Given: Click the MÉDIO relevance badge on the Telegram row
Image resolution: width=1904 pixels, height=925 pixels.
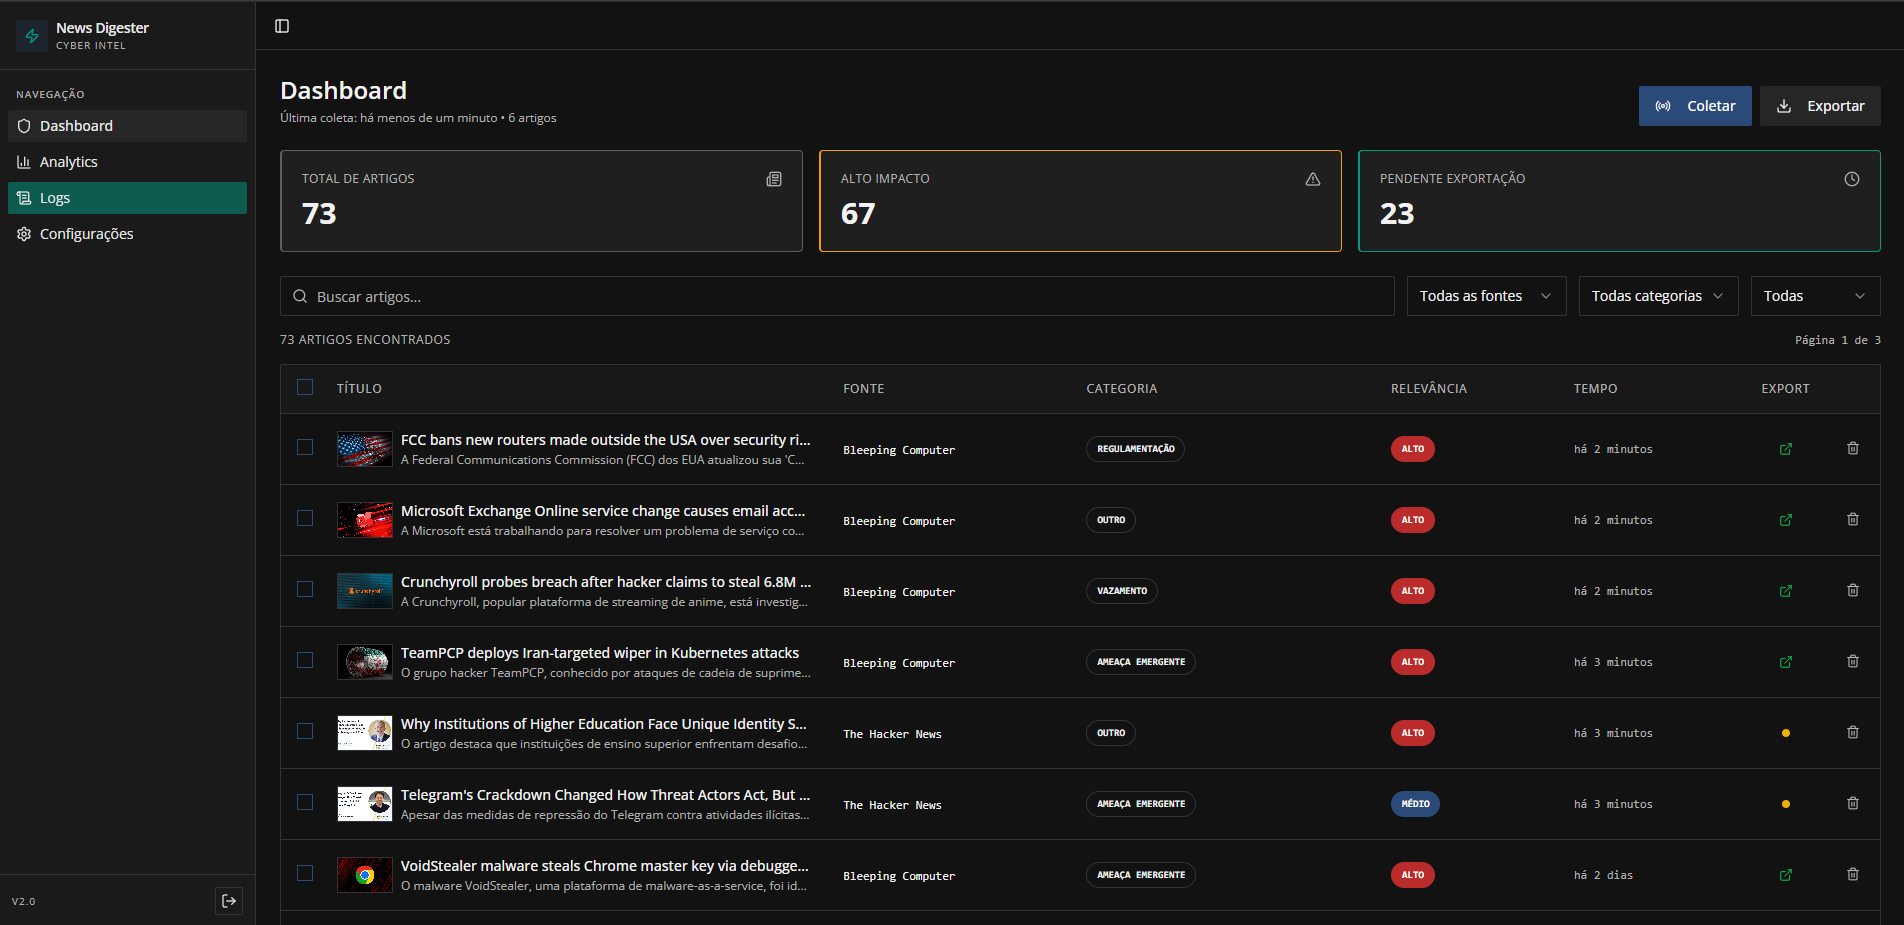Looking at the screenshot, I should pos(1414,803).
